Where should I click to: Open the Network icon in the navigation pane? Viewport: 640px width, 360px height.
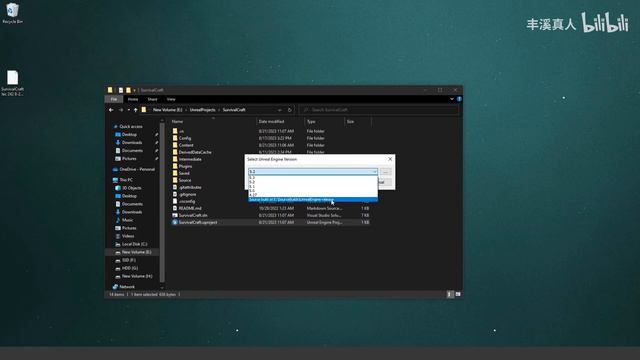(x=116, y=287)
